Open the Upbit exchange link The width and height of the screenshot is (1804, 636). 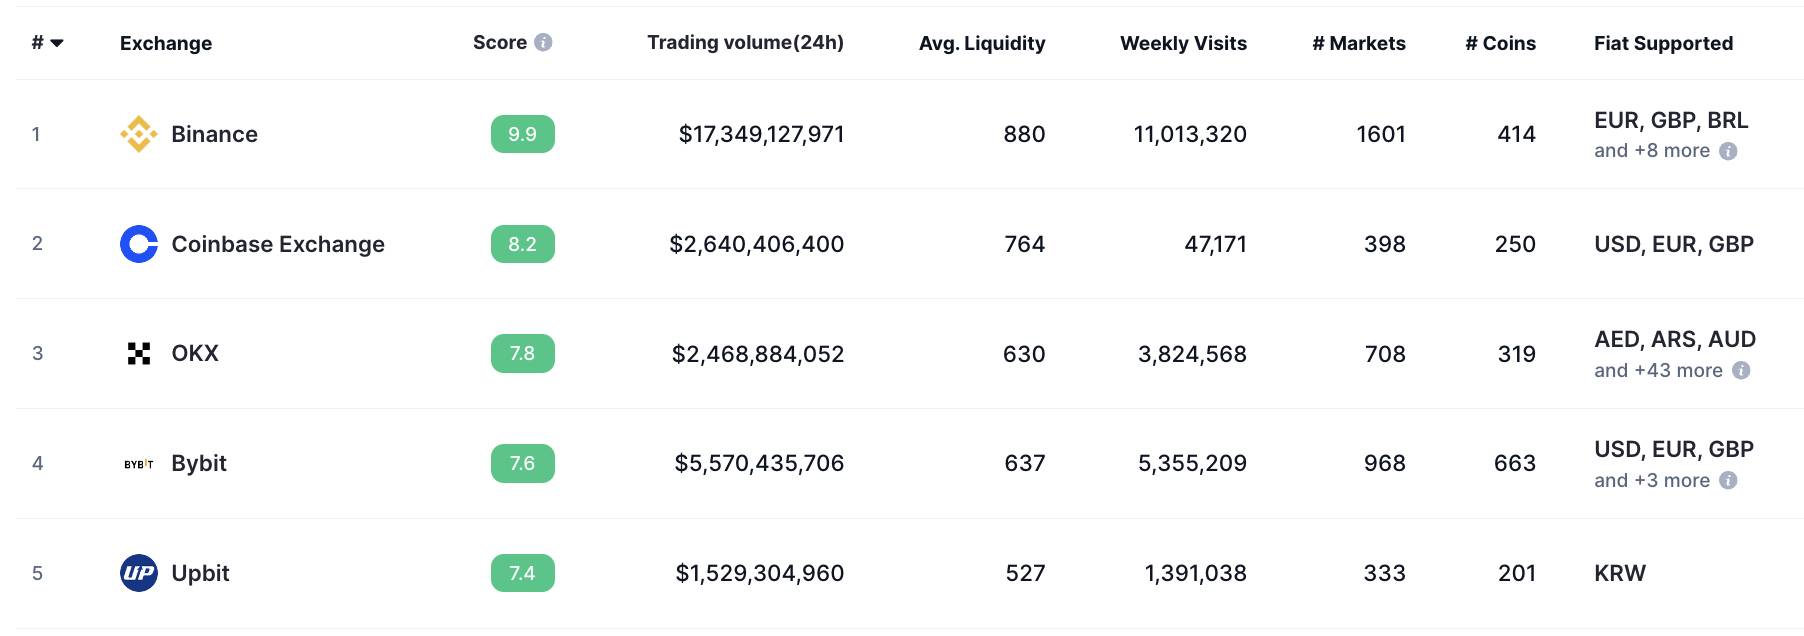point(200,573)
